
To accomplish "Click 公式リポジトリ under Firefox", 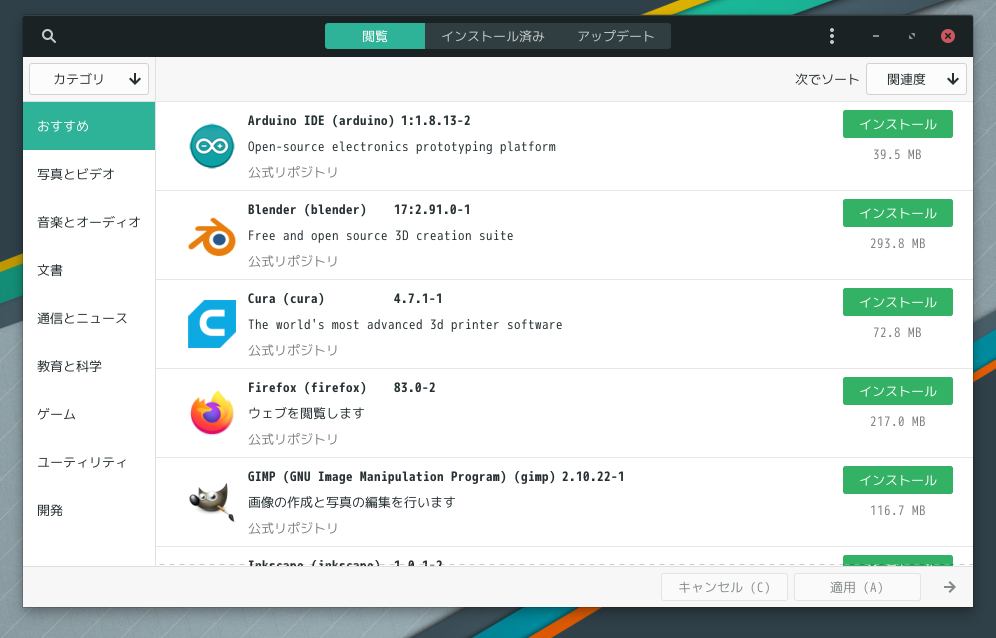I will click(293, 439).
